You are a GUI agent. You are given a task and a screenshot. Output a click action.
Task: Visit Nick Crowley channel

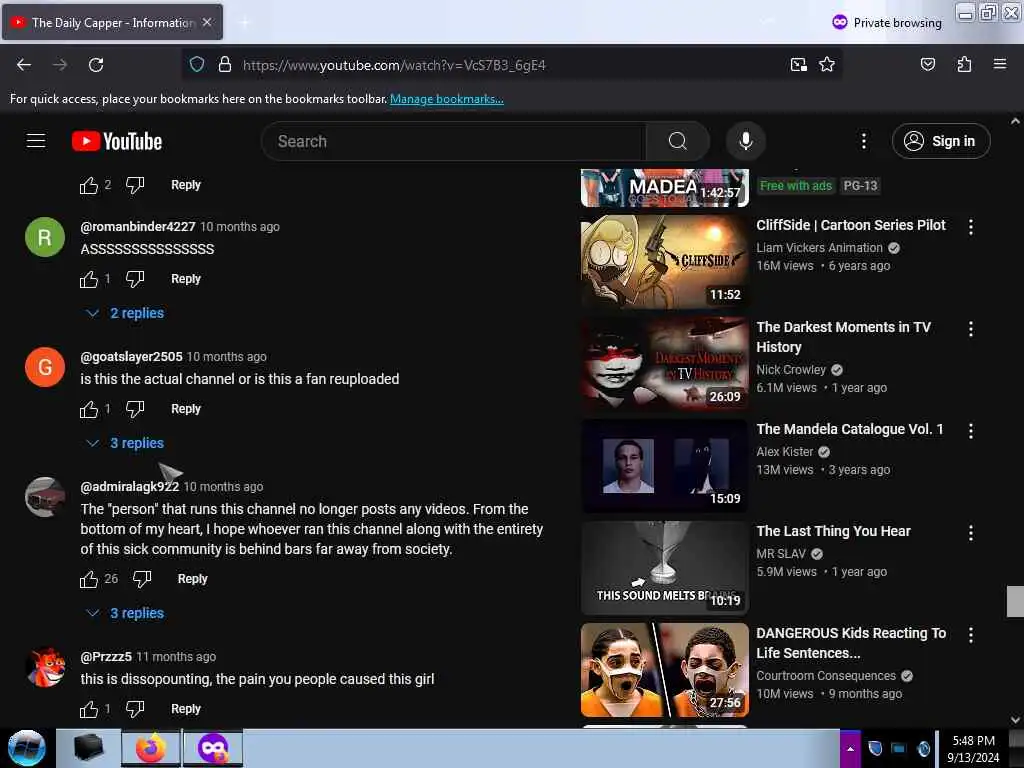pyautogui.click(x=791, y=370)
